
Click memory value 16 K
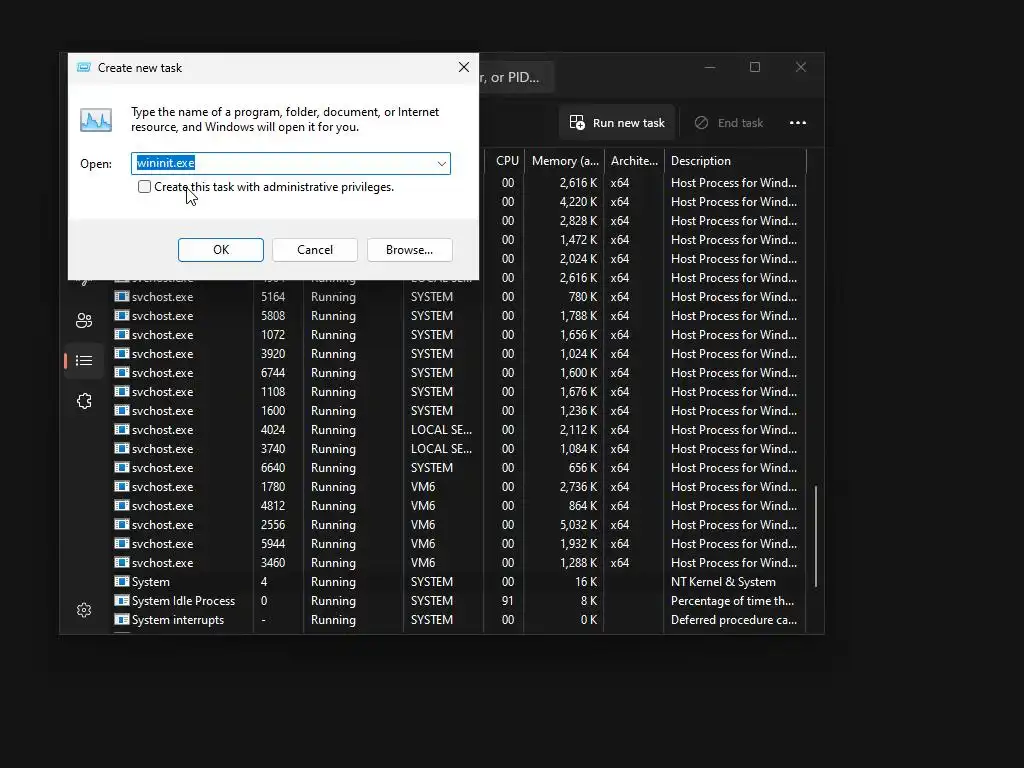coord(586,582)
